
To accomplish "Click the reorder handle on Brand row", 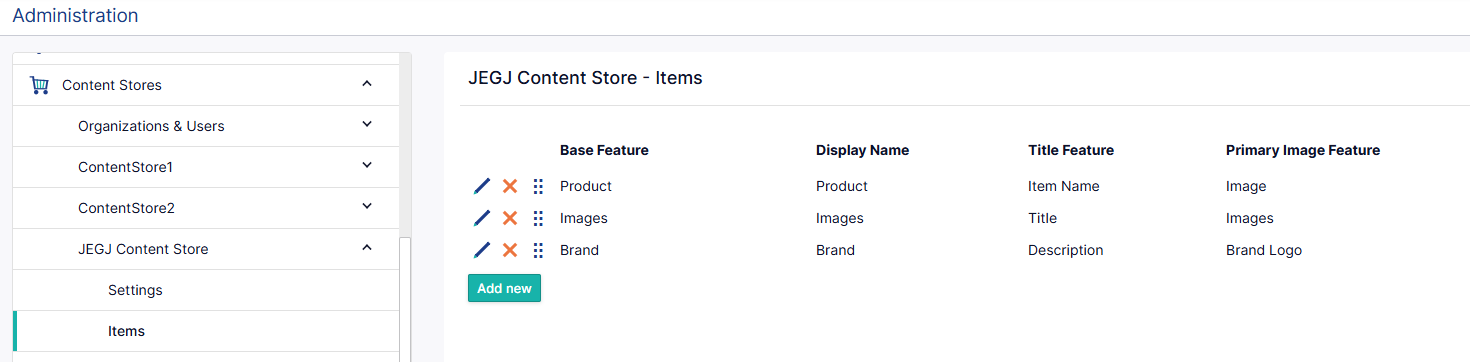I will pyautogui.click(x=538, y=250).
